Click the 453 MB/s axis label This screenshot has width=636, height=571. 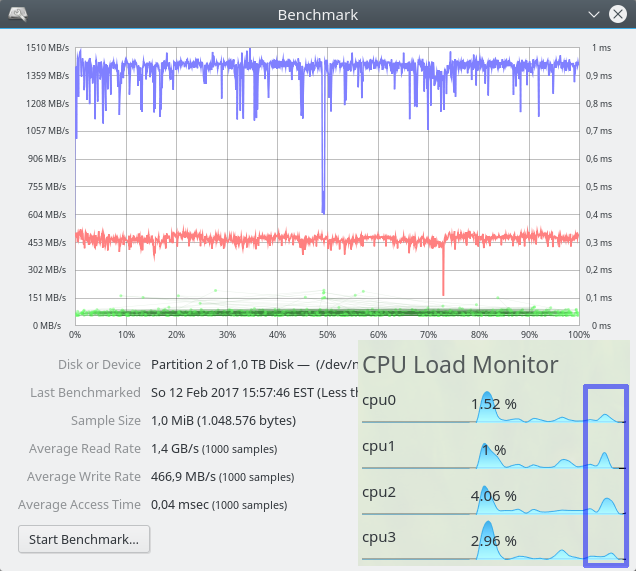[x=47, y=243]
